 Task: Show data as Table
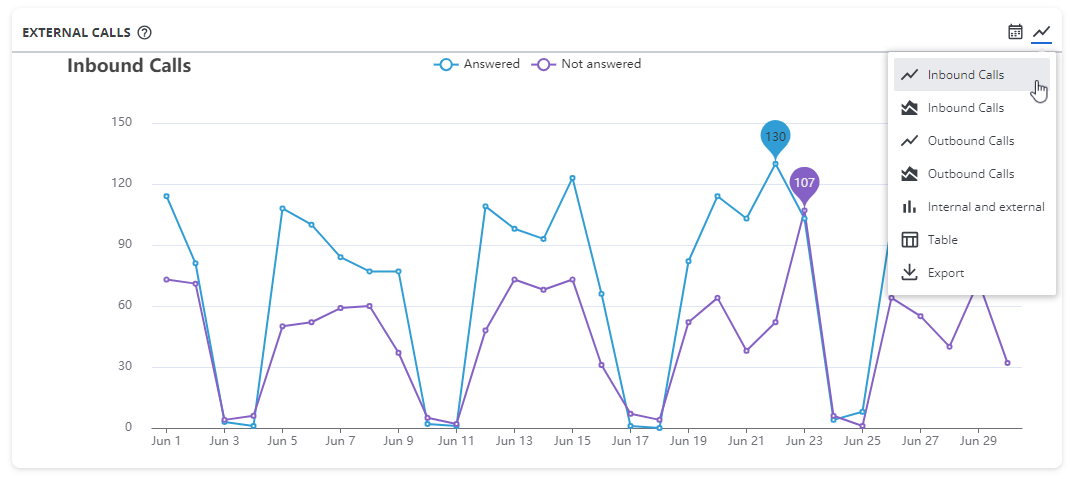tap(942, 240)
